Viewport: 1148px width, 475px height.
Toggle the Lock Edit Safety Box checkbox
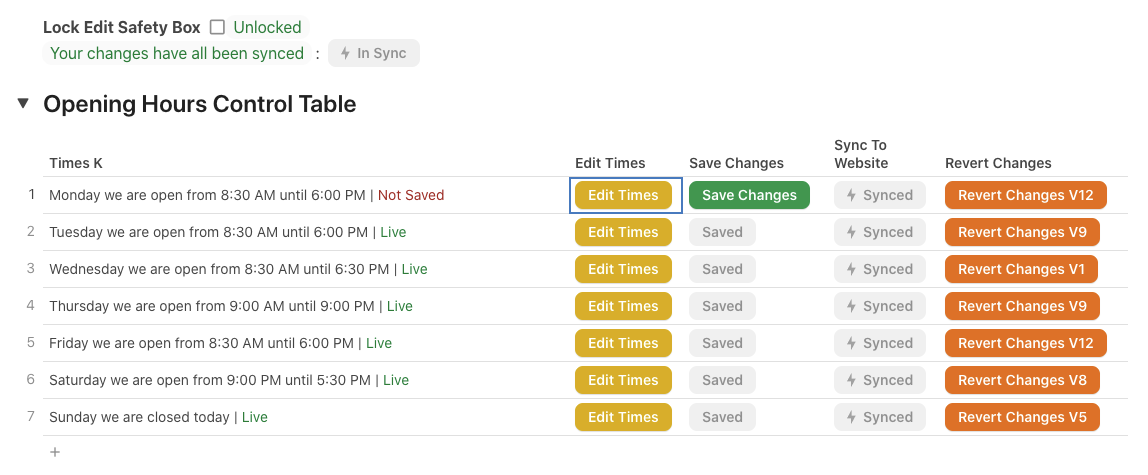click(x=217, y=27)
